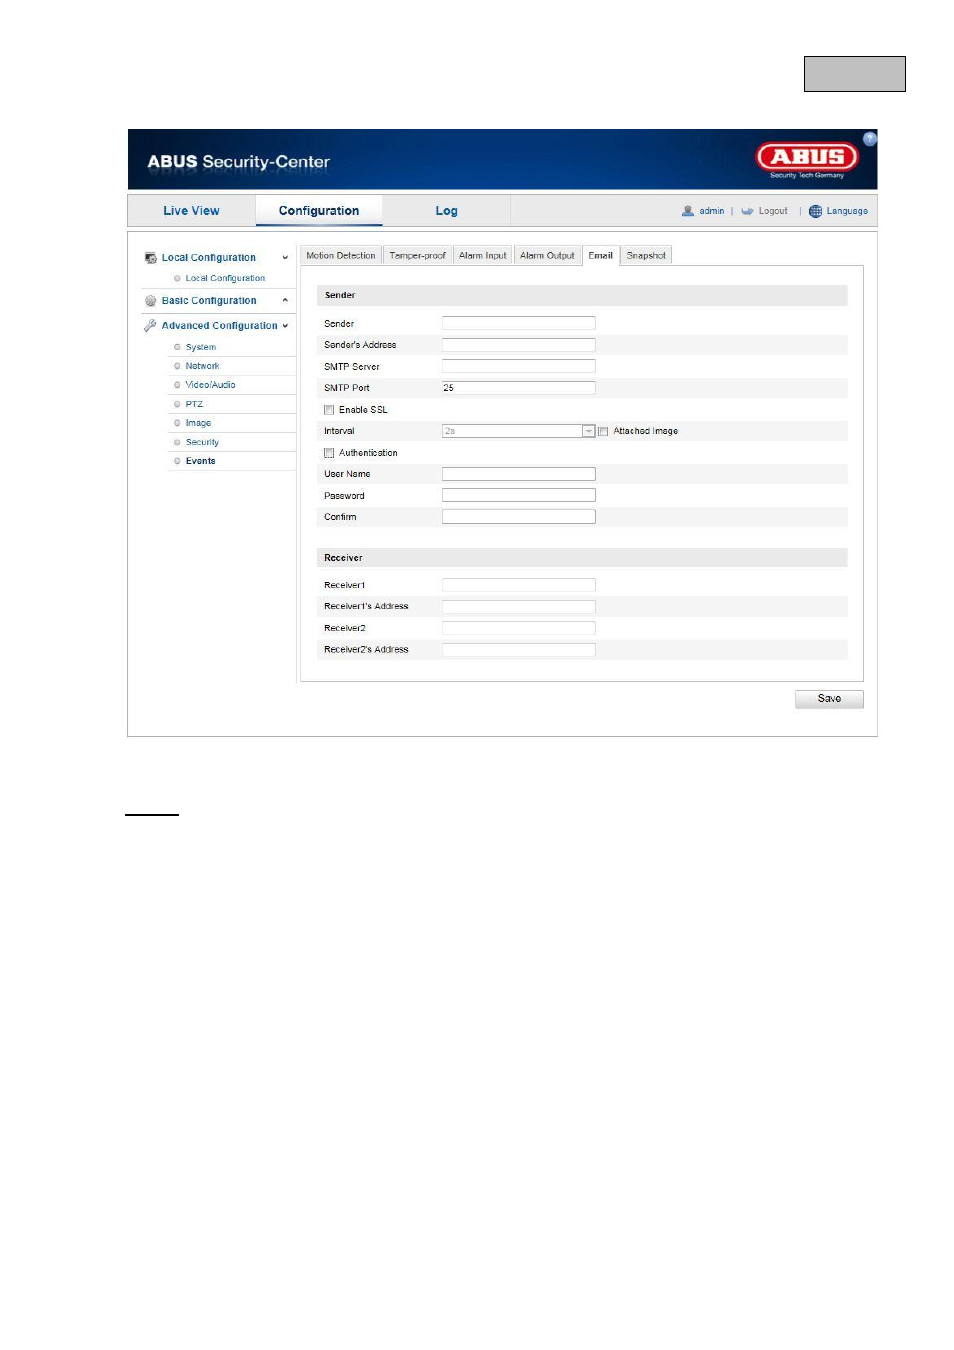This screenshot has width=954, height=1350.
Task: Open the Image menu item
Action: tap(198, 423)
